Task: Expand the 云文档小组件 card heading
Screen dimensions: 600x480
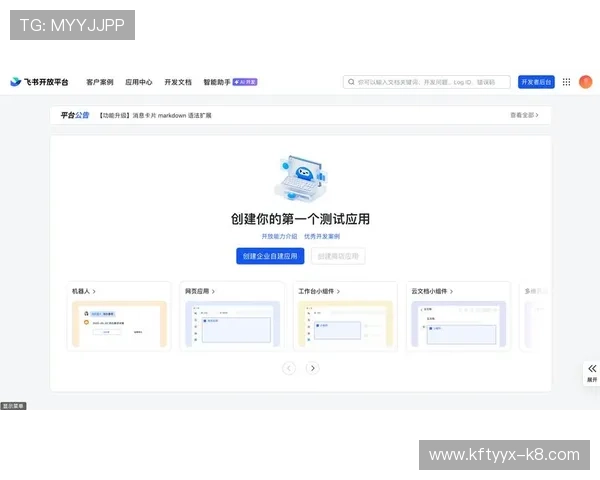Action: point(432,291)
